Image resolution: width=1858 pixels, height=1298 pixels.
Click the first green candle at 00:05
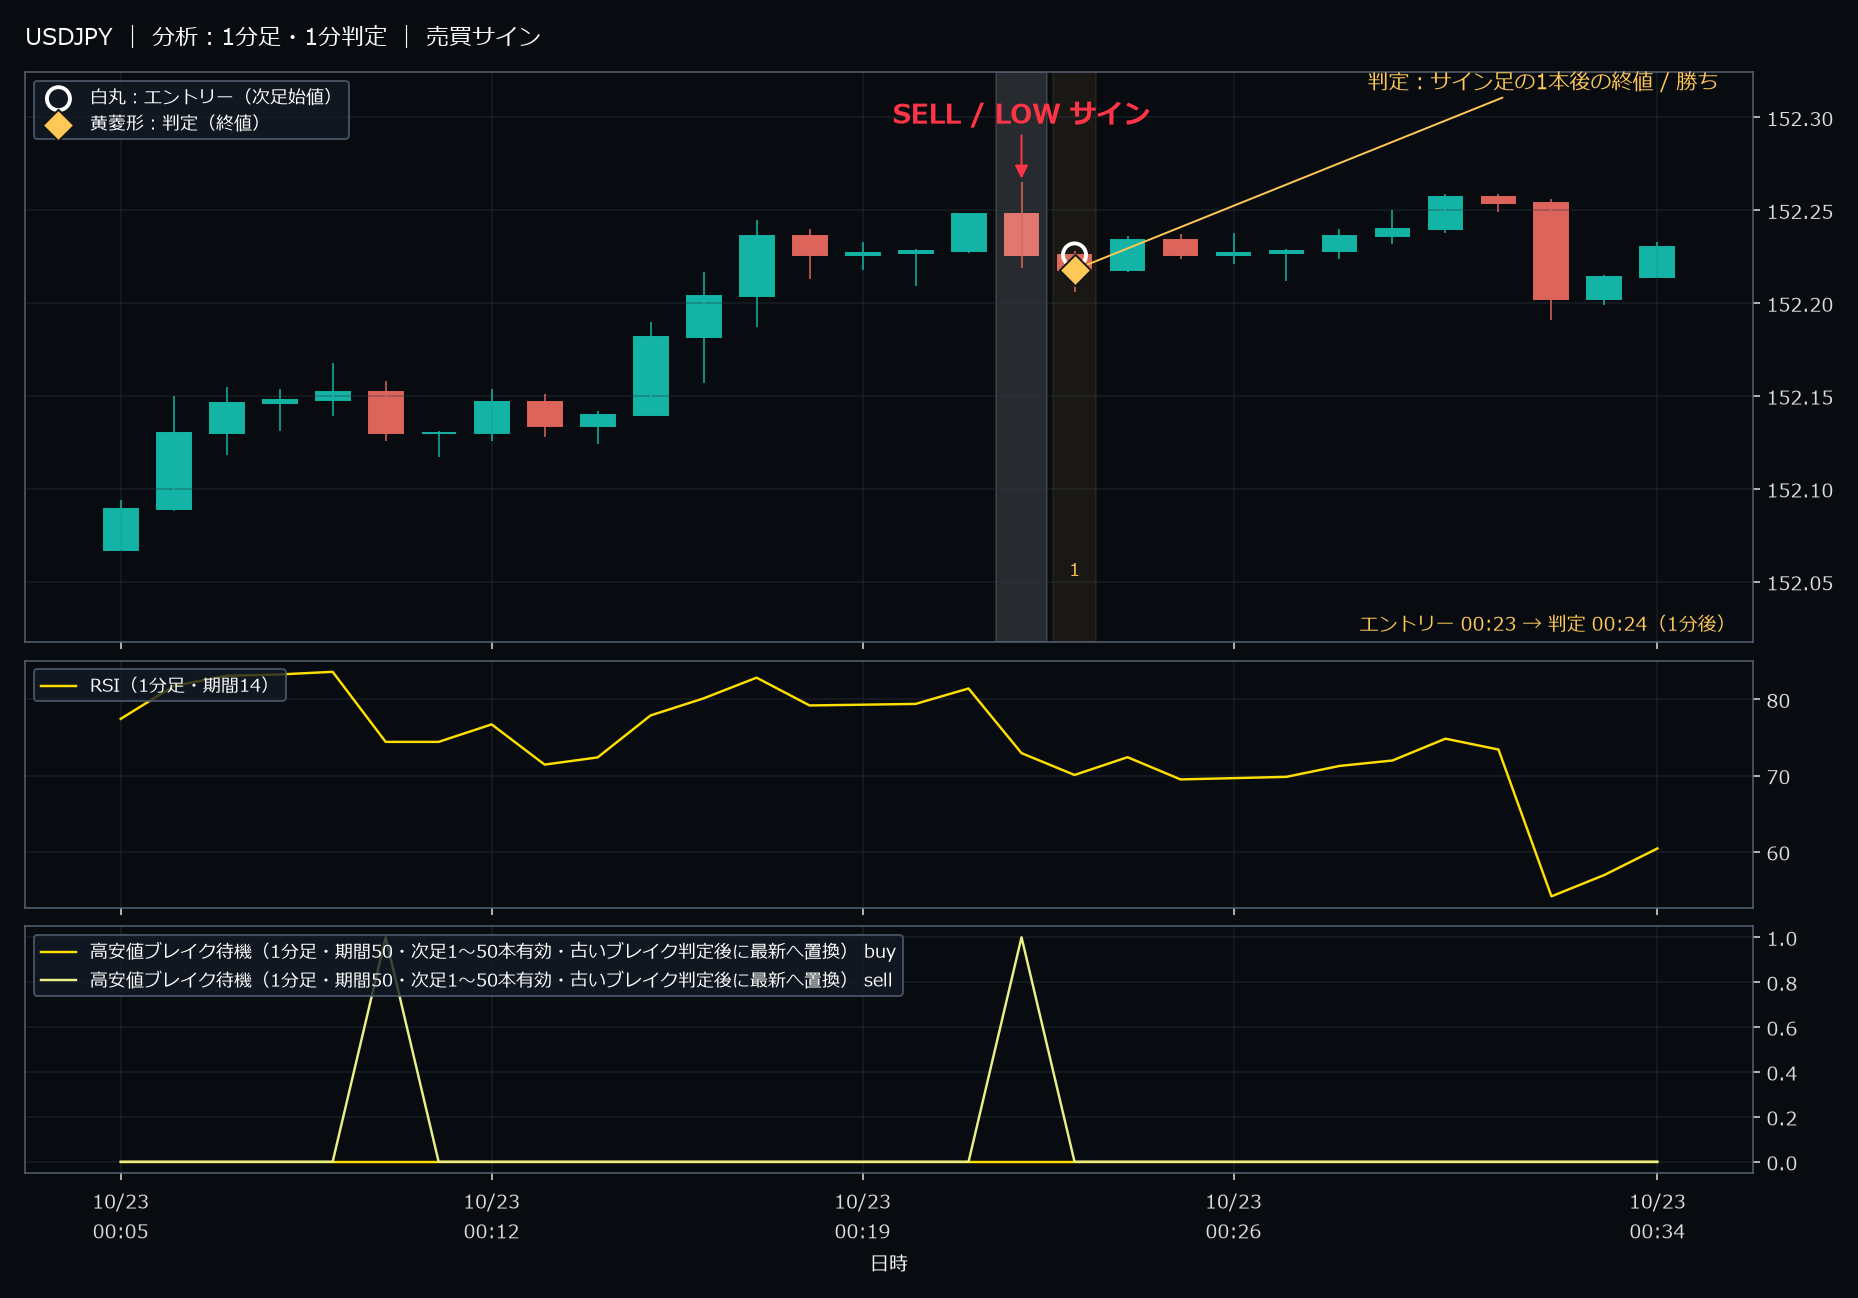click(121, 529)
